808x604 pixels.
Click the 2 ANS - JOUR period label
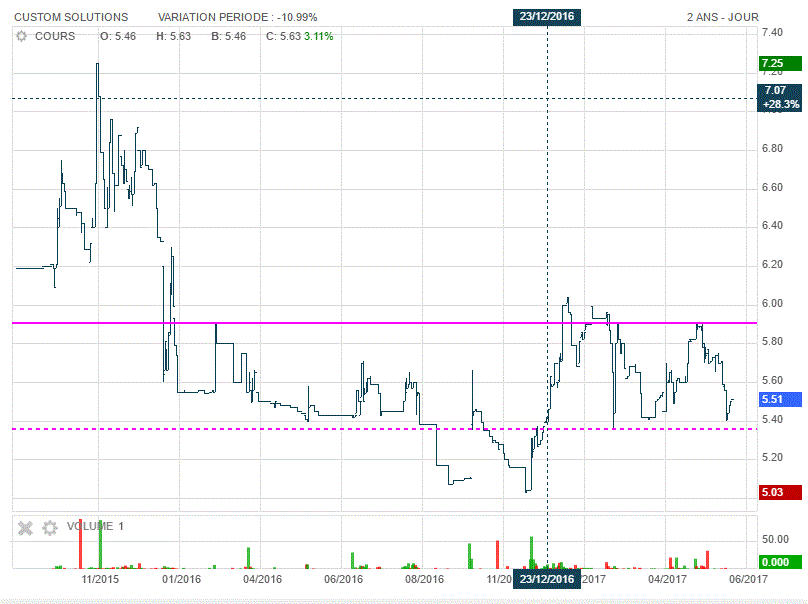(x=722, y=17)
